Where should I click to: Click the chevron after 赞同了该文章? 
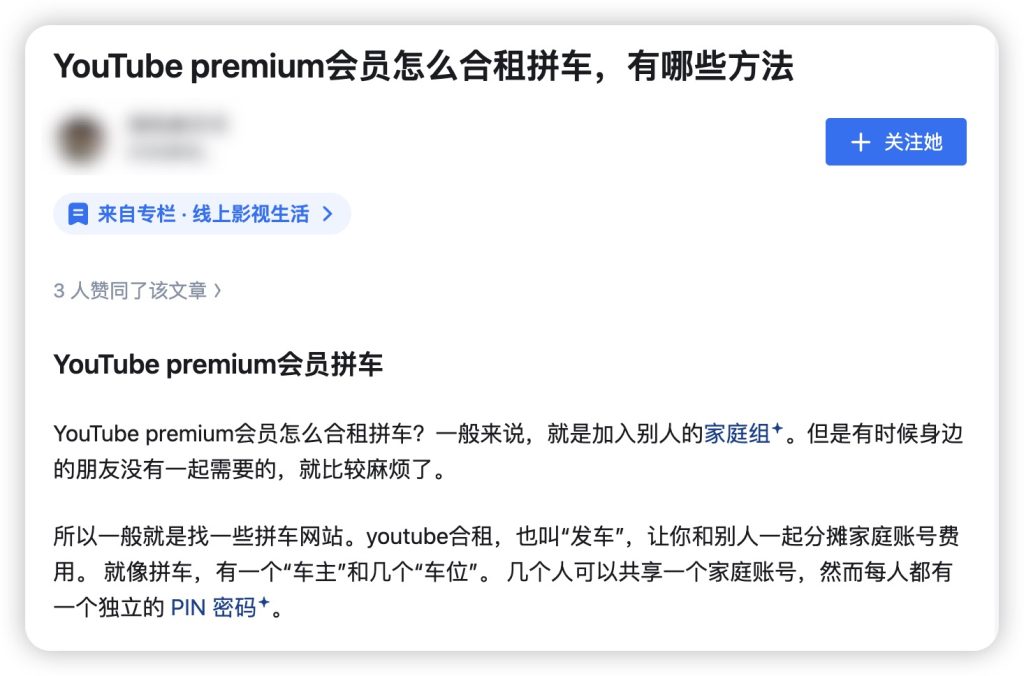click(x=217, y=290)
